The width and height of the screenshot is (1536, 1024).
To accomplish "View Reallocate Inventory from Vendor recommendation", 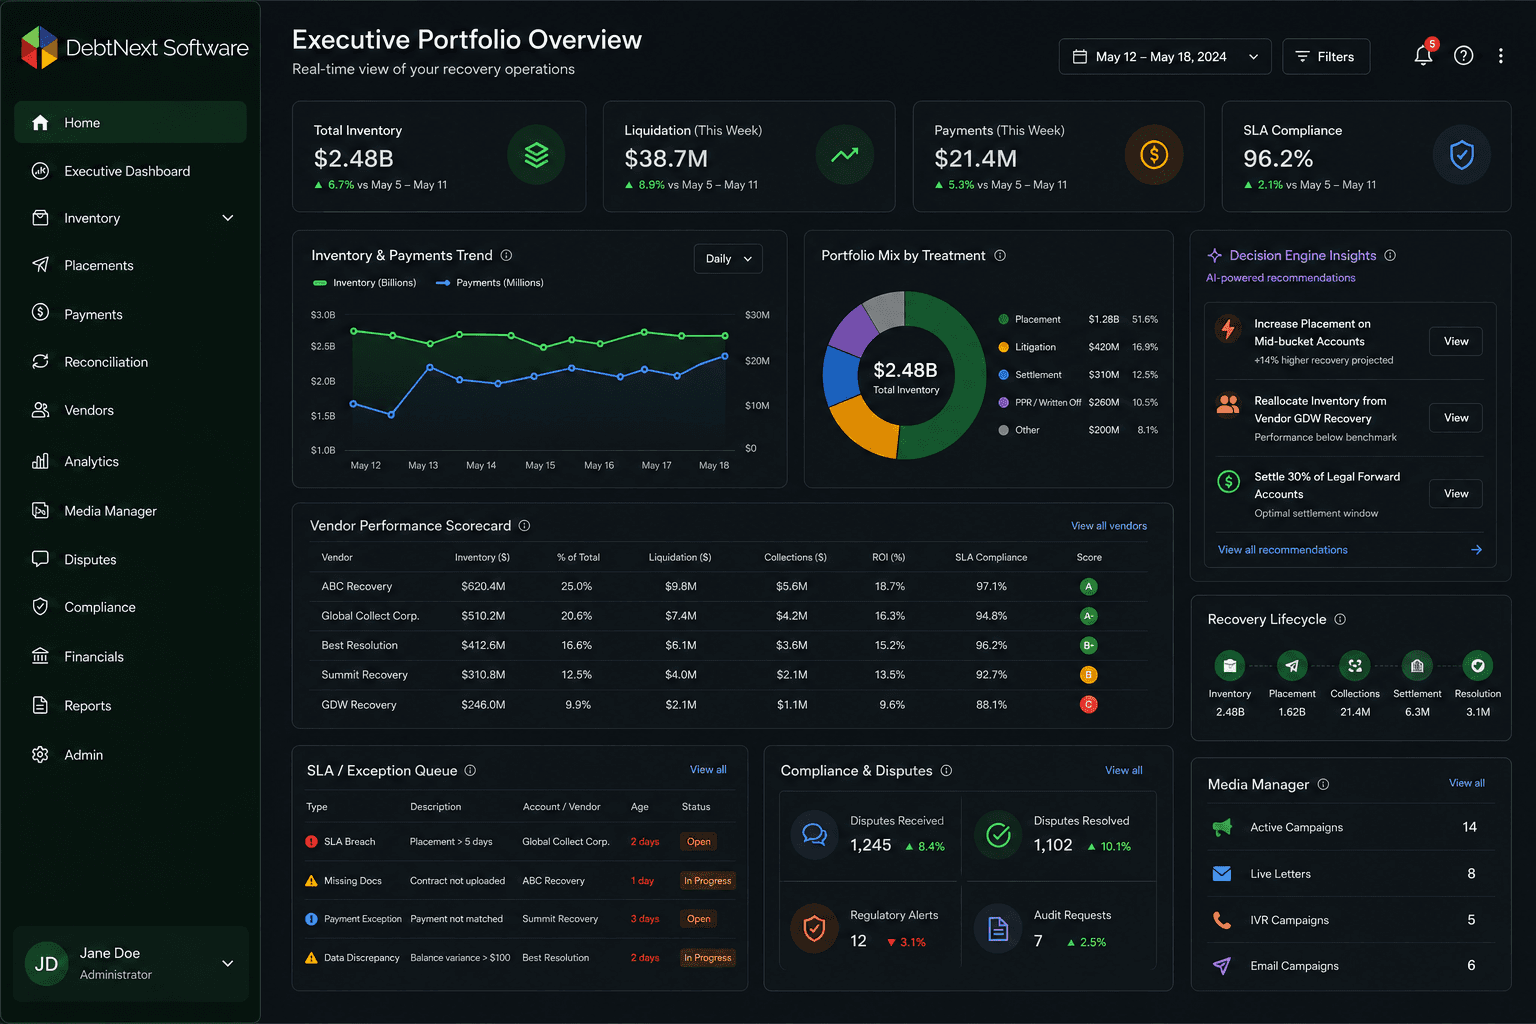I will (1456, 418).
